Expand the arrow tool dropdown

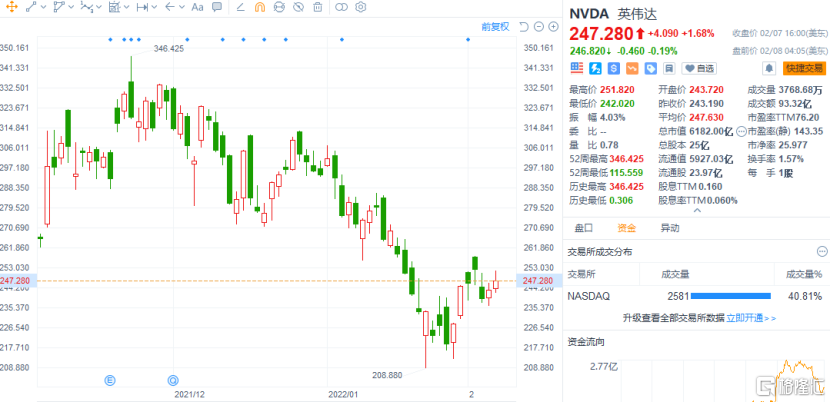[x=182, y=7]
